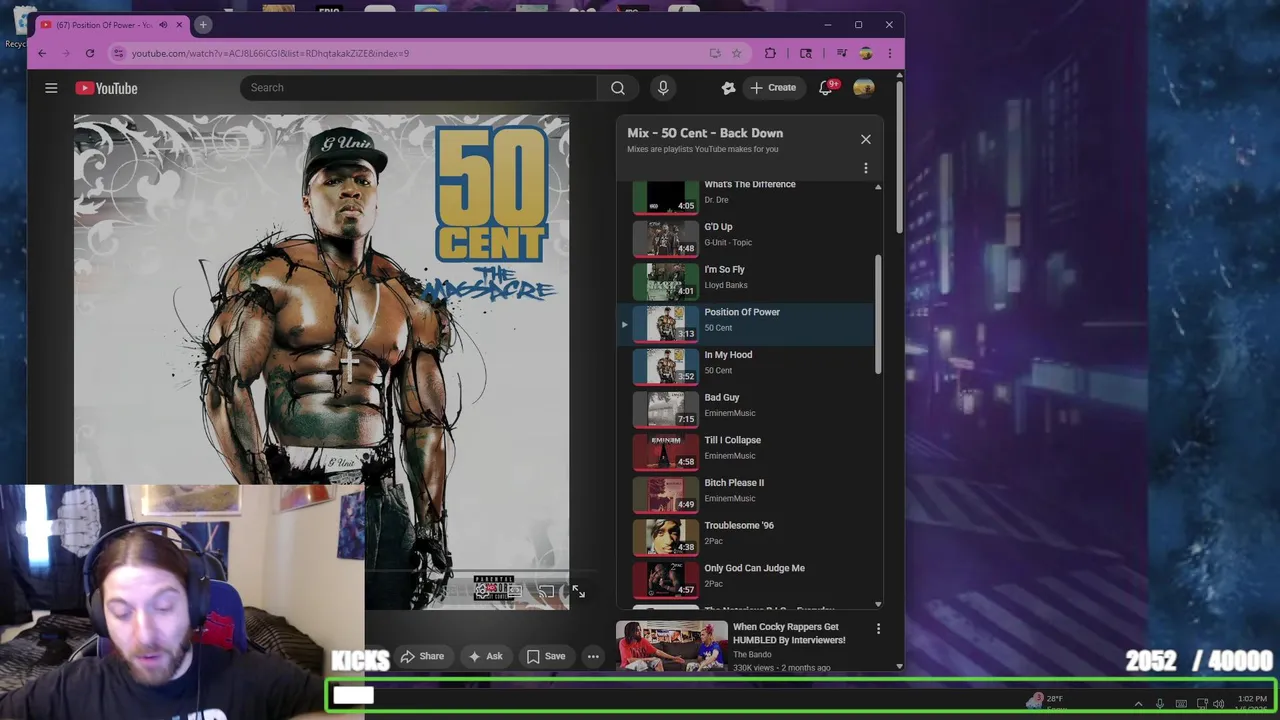Open options for When Cocky Rappers video
This screenshot has height=720, width=1280.
coord(878,629)
